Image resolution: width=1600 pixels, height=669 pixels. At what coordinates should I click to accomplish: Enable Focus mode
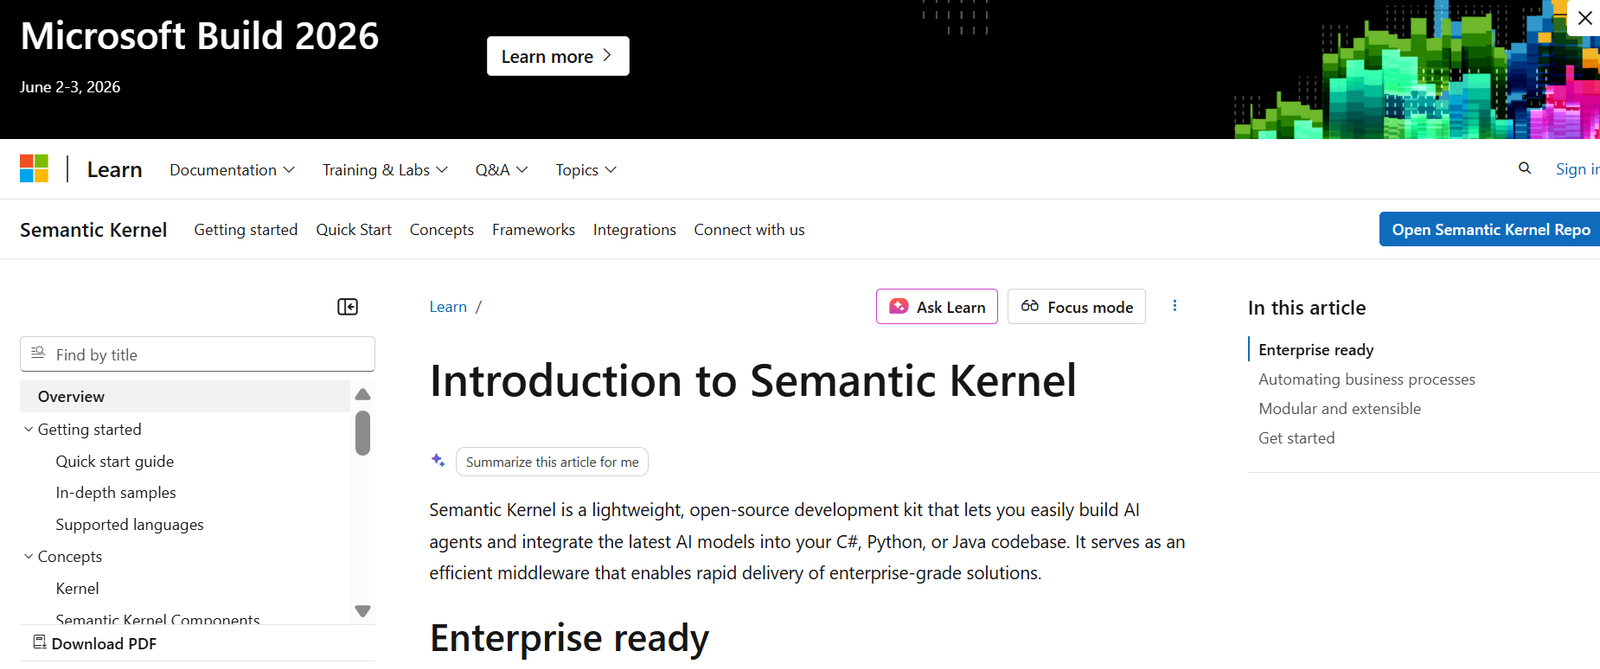1077,307
